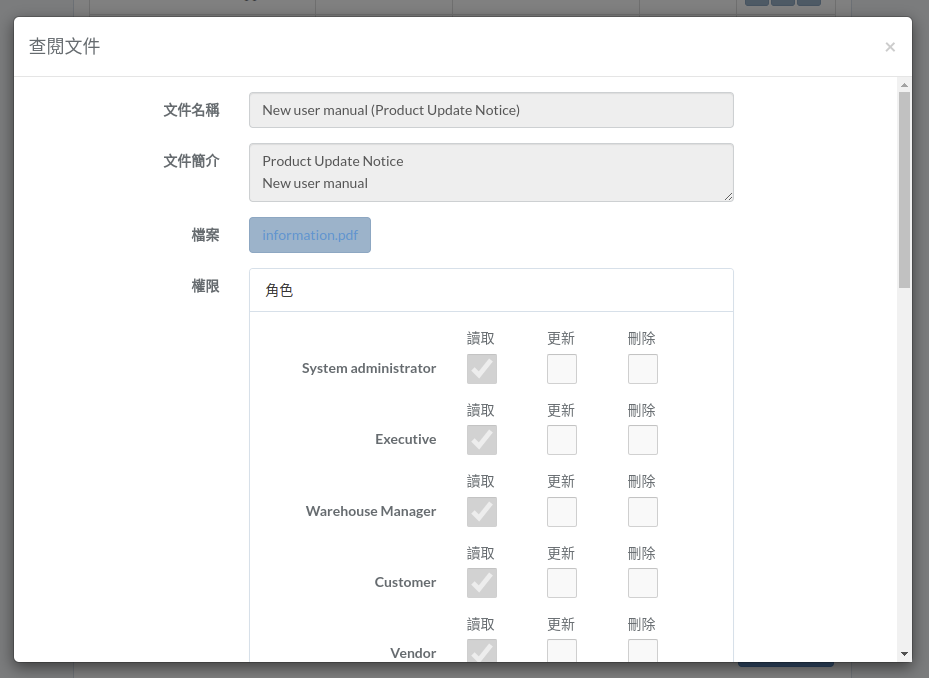Viewport: 929px width, 678px height.
Task: Toggle 讀取 checkbox for Warehouse Manager
Action: [482, 511]
